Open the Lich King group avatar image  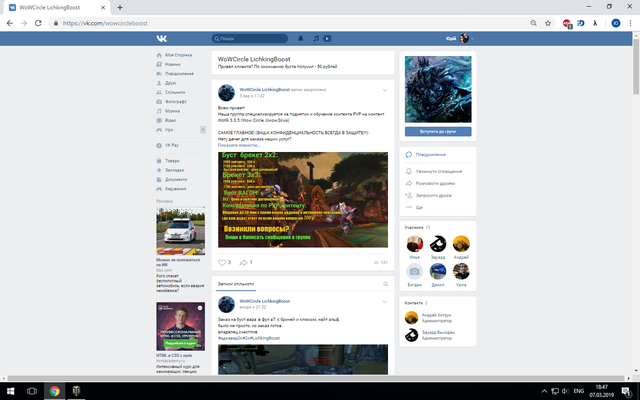pyautogui.click(x=438, y=89)
